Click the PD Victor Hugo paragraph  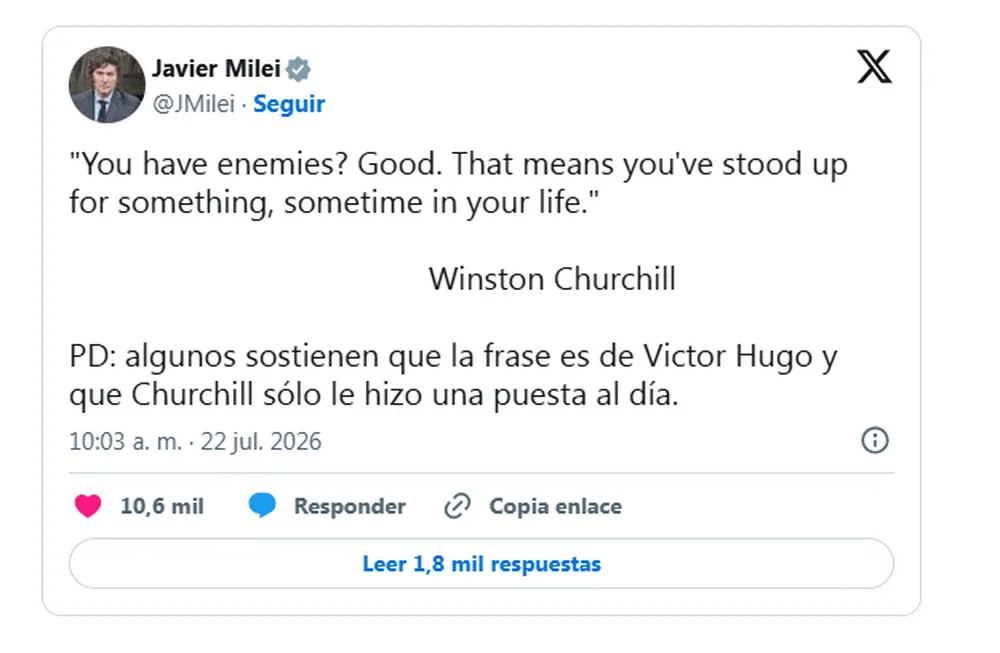point(453,375)
